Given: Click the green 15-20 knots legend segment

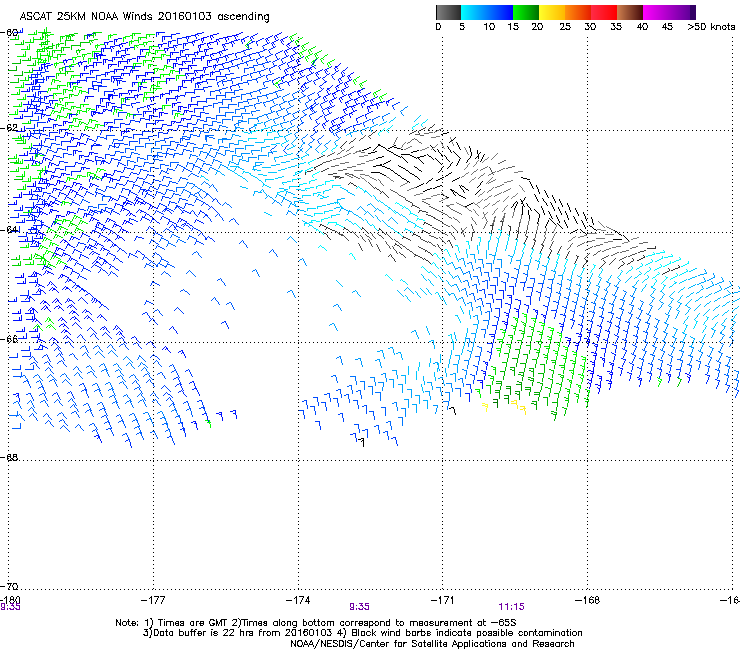Looking at the screenshot, I should 526,12.
